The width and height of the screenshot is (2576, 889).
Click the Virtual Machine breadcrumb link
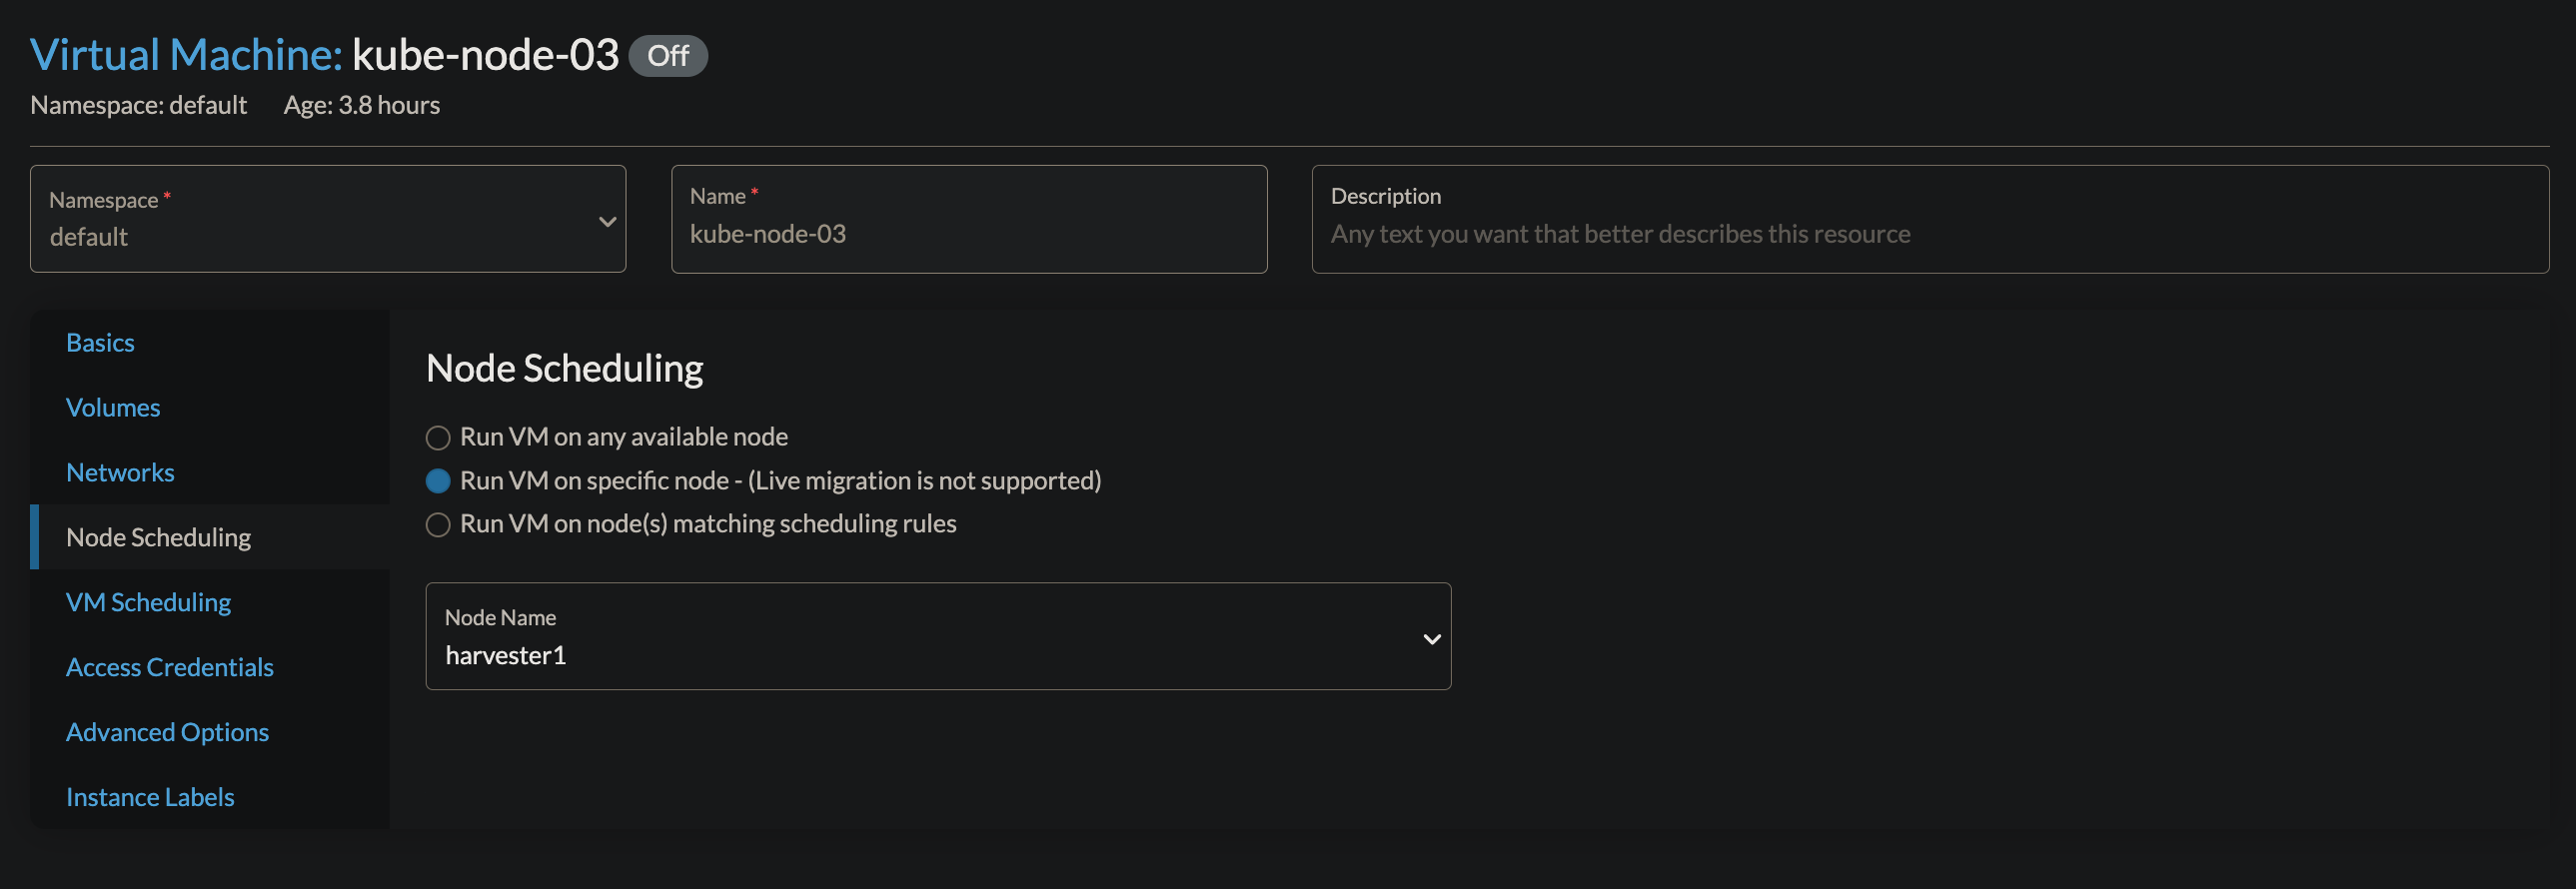click(x=186, y=55)
